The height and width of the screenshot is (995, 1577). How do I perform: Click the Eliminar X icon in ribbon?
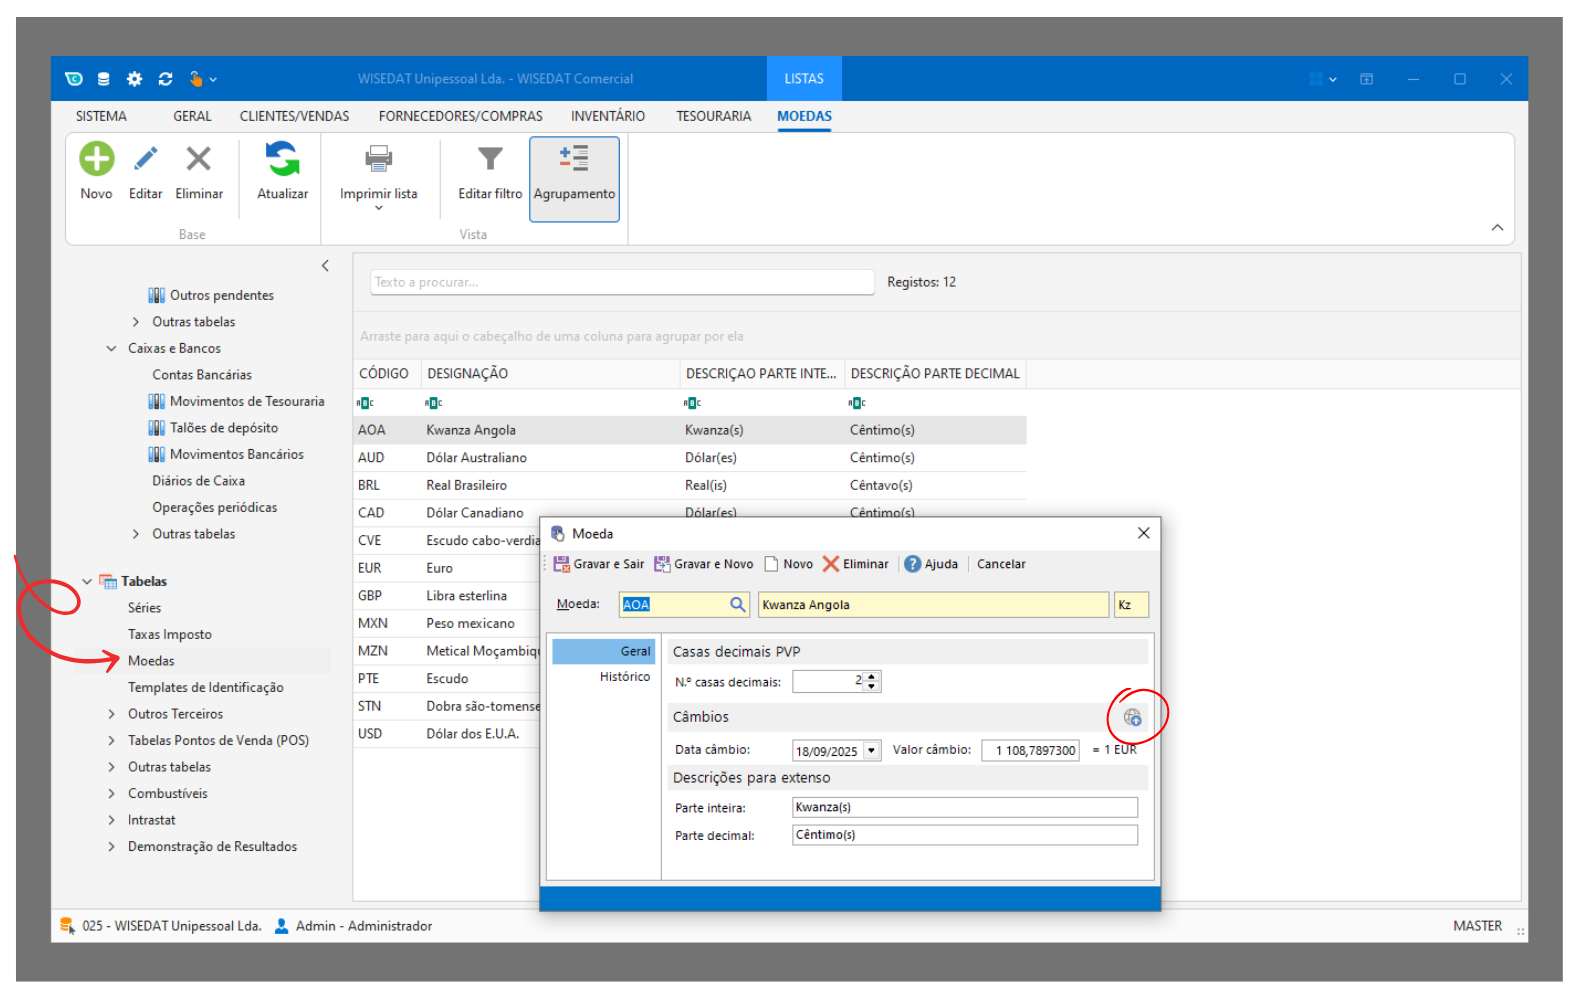point(199,159)
